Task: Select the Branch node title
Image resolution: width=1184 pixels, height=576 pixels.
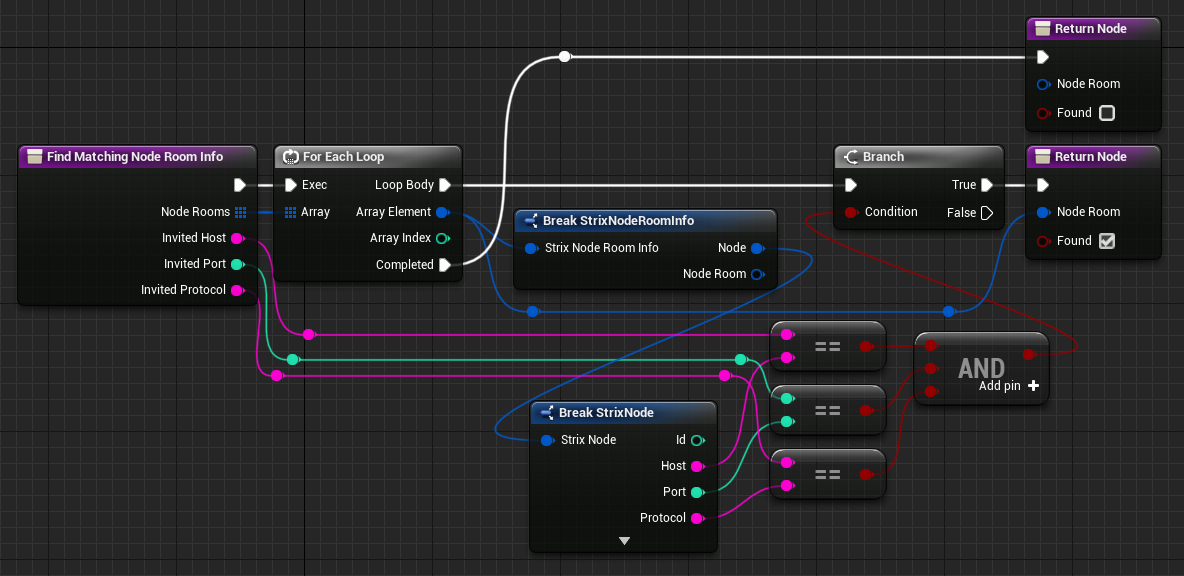Action: 883,157
